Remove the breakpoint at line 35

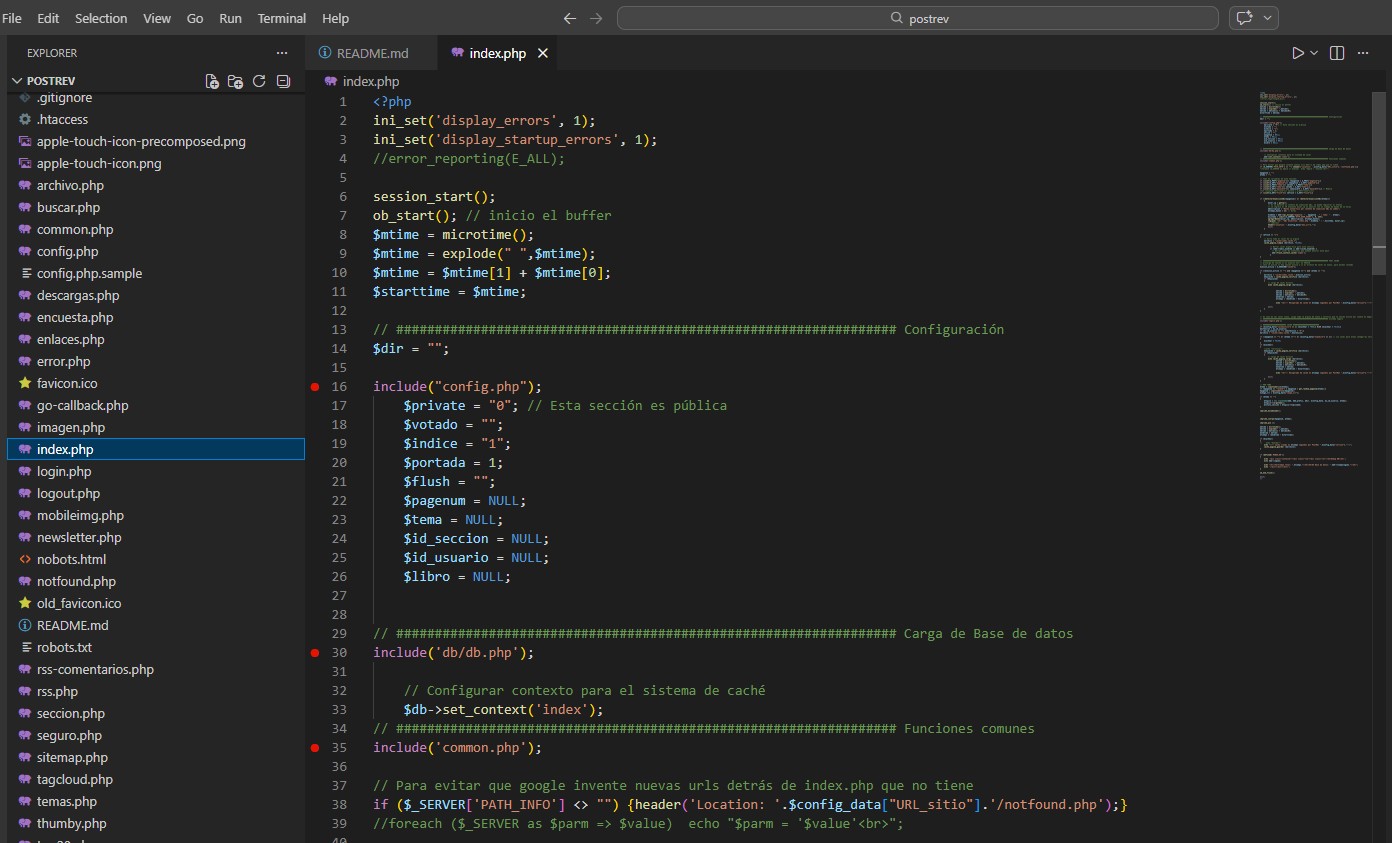click(x=315, y=748)
